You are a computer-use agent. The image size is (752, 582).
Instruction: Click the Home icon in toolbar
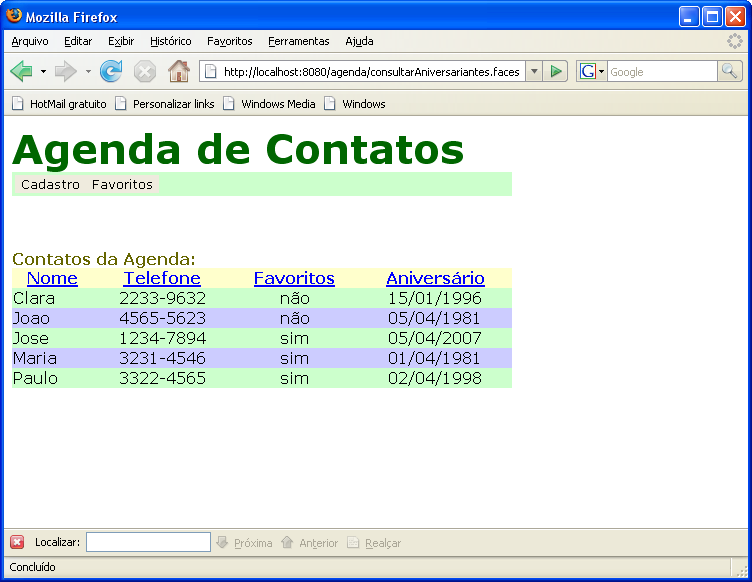pos(178,71)
